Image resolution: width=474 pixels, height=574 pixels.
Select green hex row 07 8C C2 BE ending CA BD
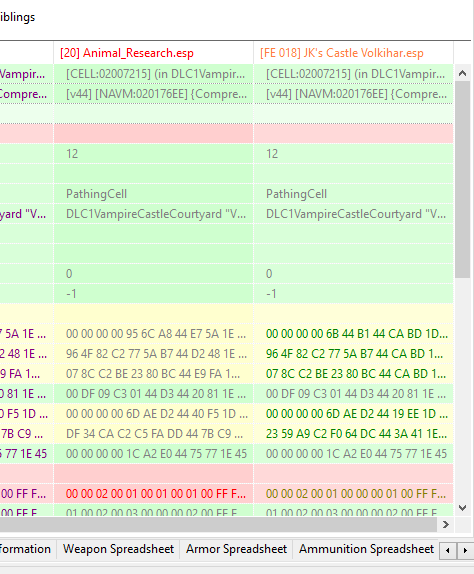click(353, 374)
